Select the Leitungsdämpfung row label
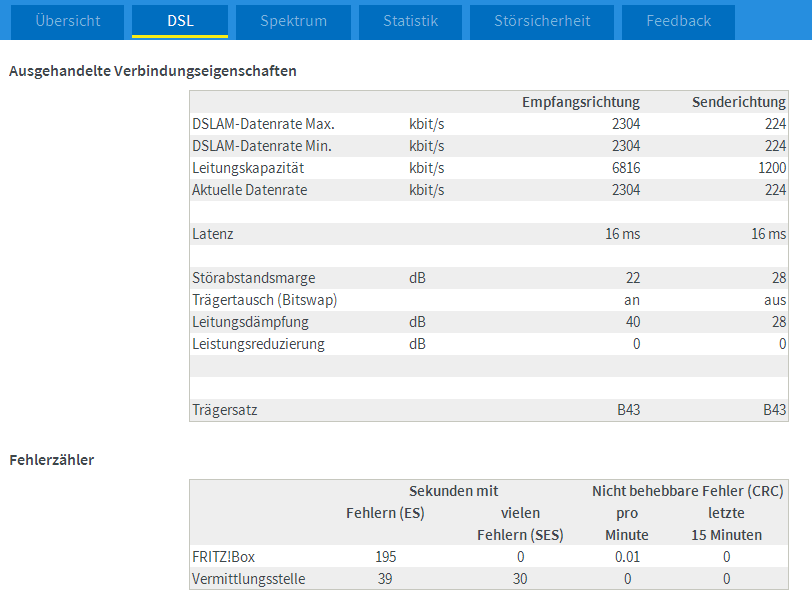The width and height of the screenshot is (812, 595). tap(250, 322)
